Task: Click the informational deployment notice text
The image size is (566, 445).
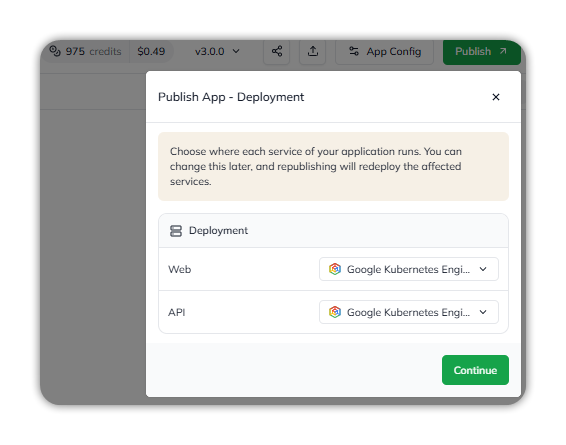Action: 316,166
